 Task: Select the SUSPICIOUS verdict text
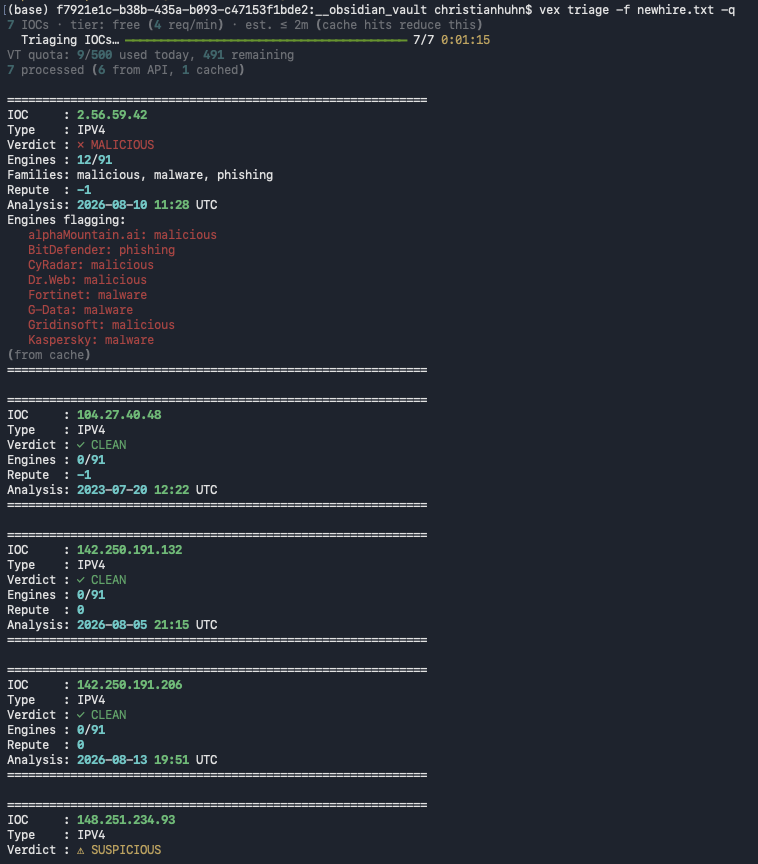tap(126, 850)
